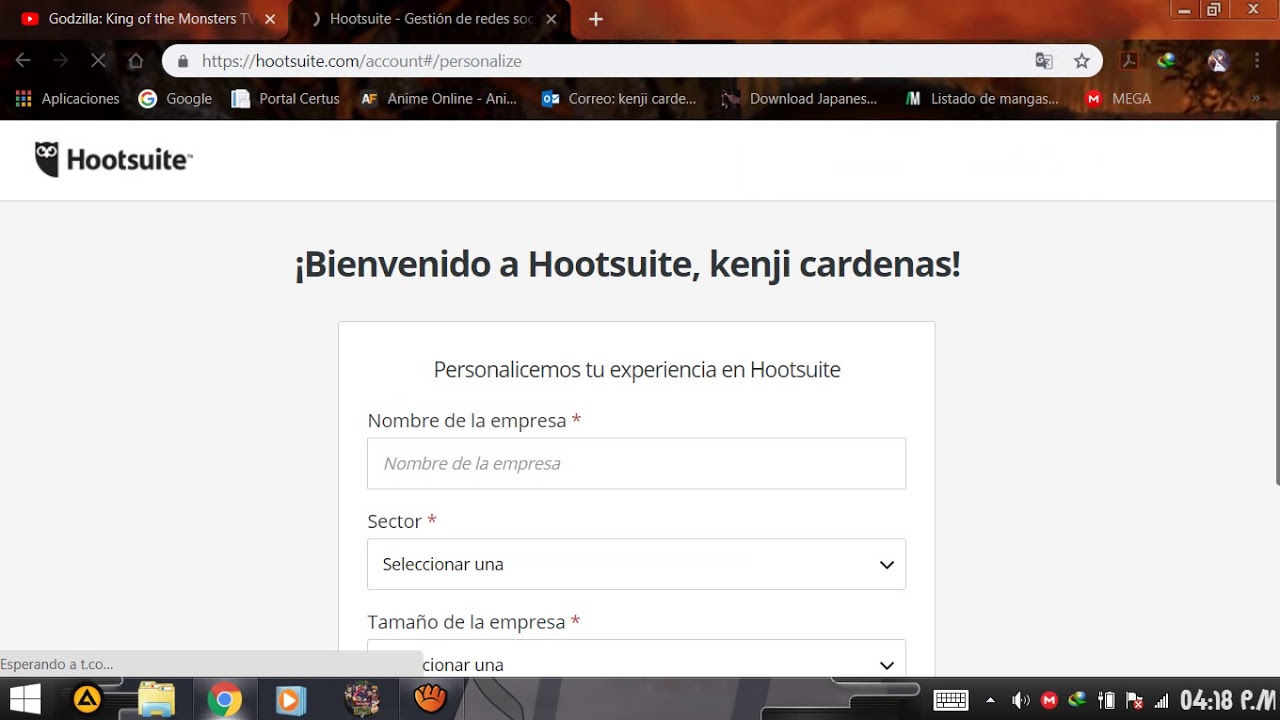Open the taskbar clock showing 04:18 P.M
Screen dimensions: 1280x720
click(x=1228, y=700)
